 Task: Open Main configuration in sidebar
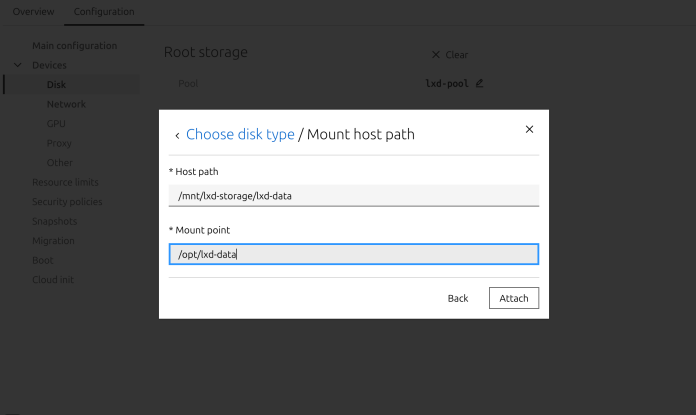pos(74,46)
